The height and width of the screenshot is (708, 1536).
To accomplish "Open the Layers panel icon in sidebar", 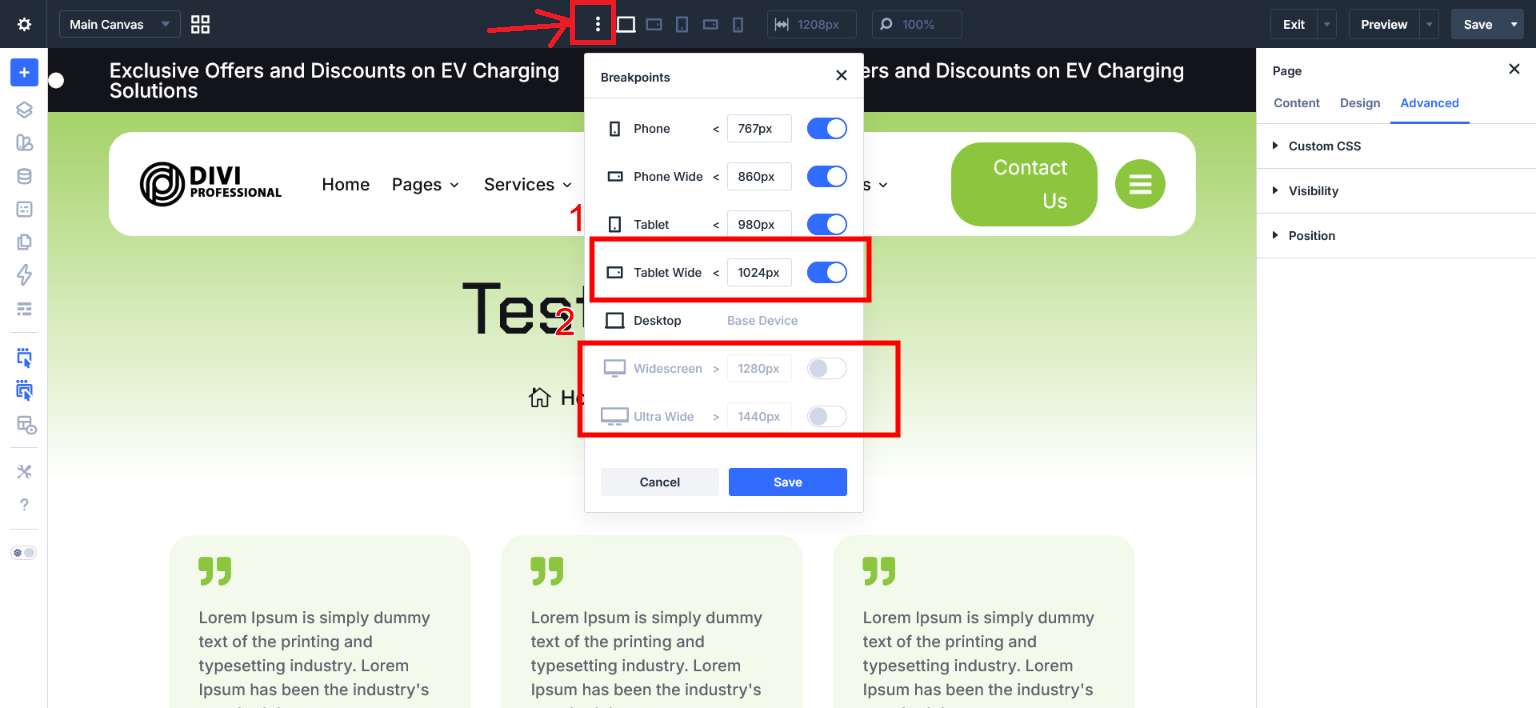I will [24, 110].
